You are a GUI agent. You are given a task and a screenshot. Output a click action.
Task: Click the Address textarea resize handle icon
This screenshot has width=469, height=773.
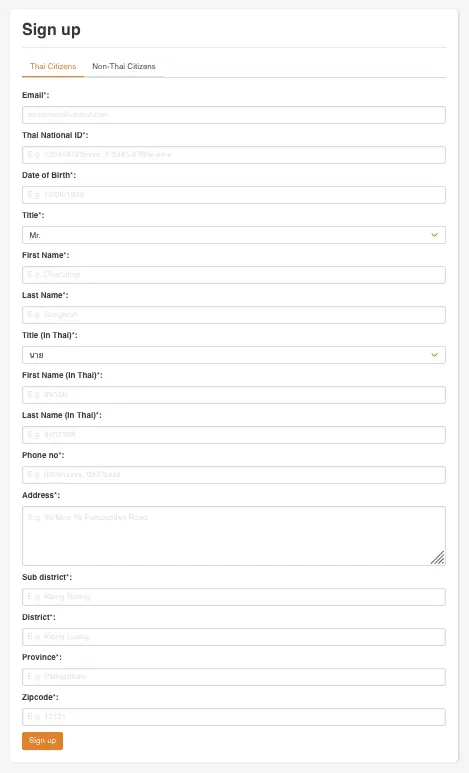click(437, 557)
